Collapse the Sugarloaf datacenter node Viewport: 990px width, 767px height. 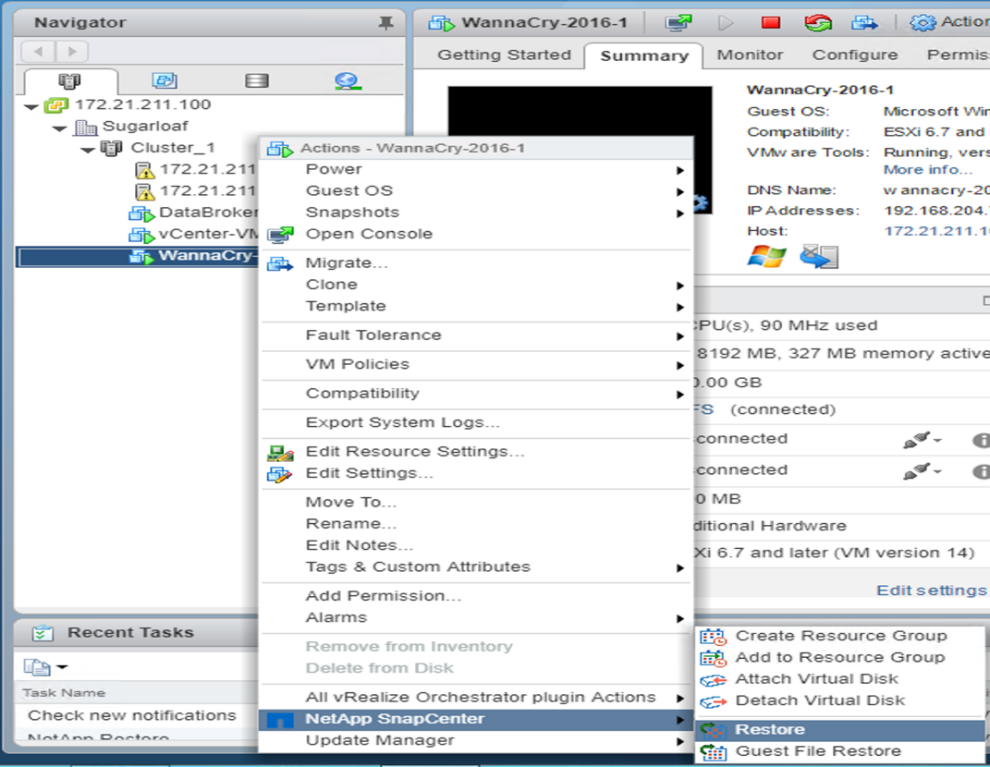[60, 129]
